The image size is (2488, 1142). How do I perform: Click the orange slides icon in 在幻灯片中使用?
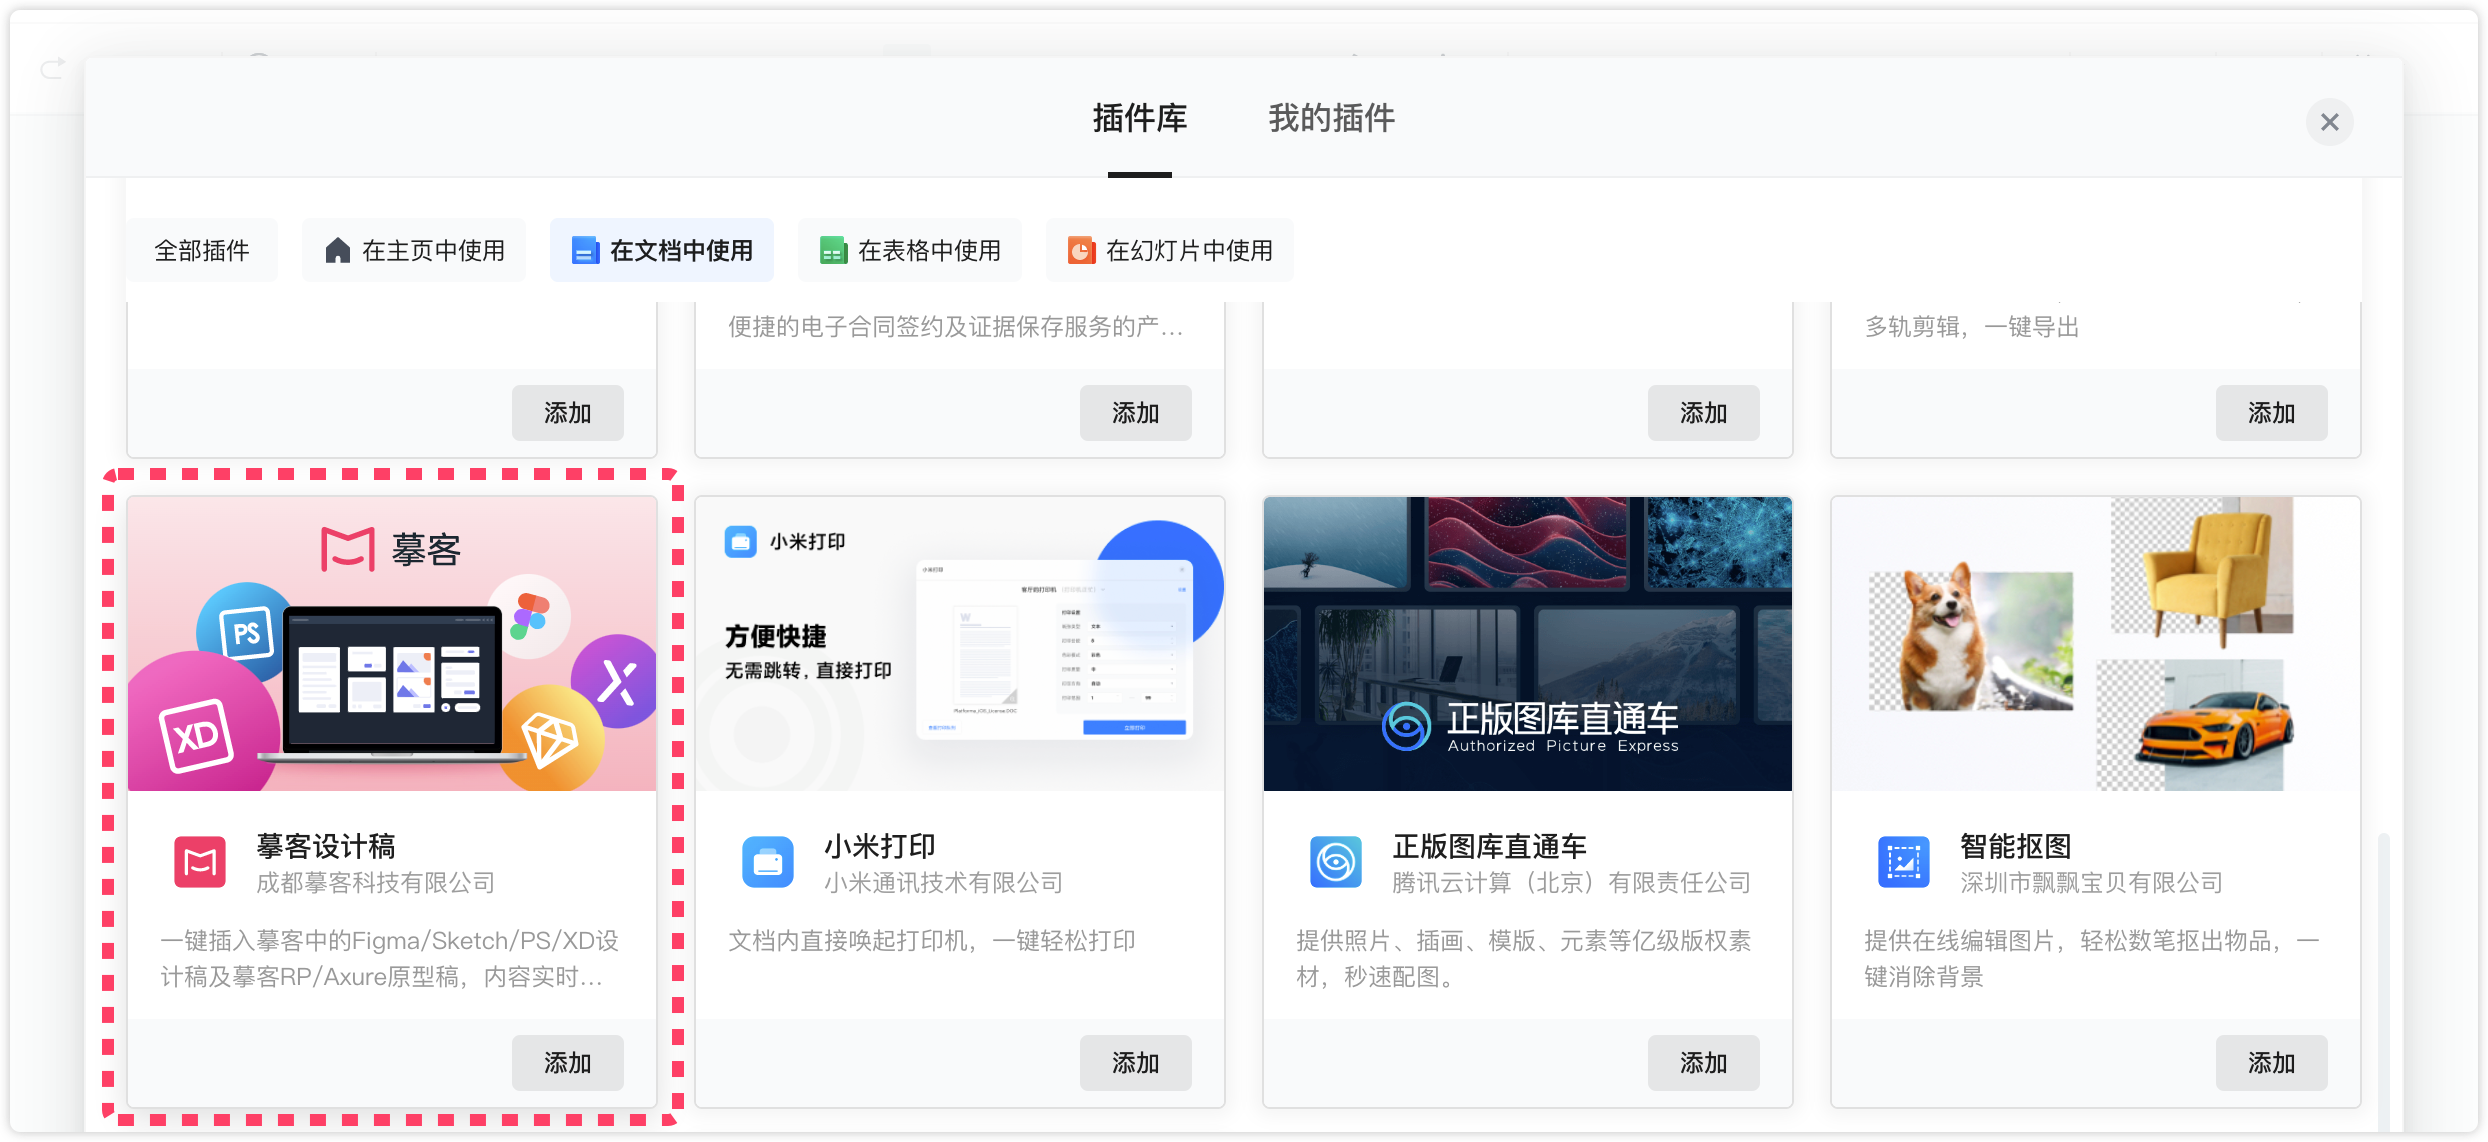click(x=1081, y=250)
